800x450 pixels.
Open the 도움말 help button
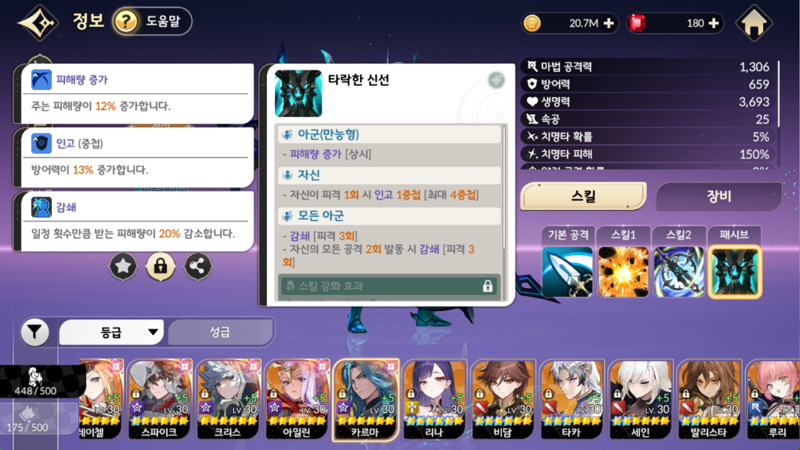(x=152, y=21)
